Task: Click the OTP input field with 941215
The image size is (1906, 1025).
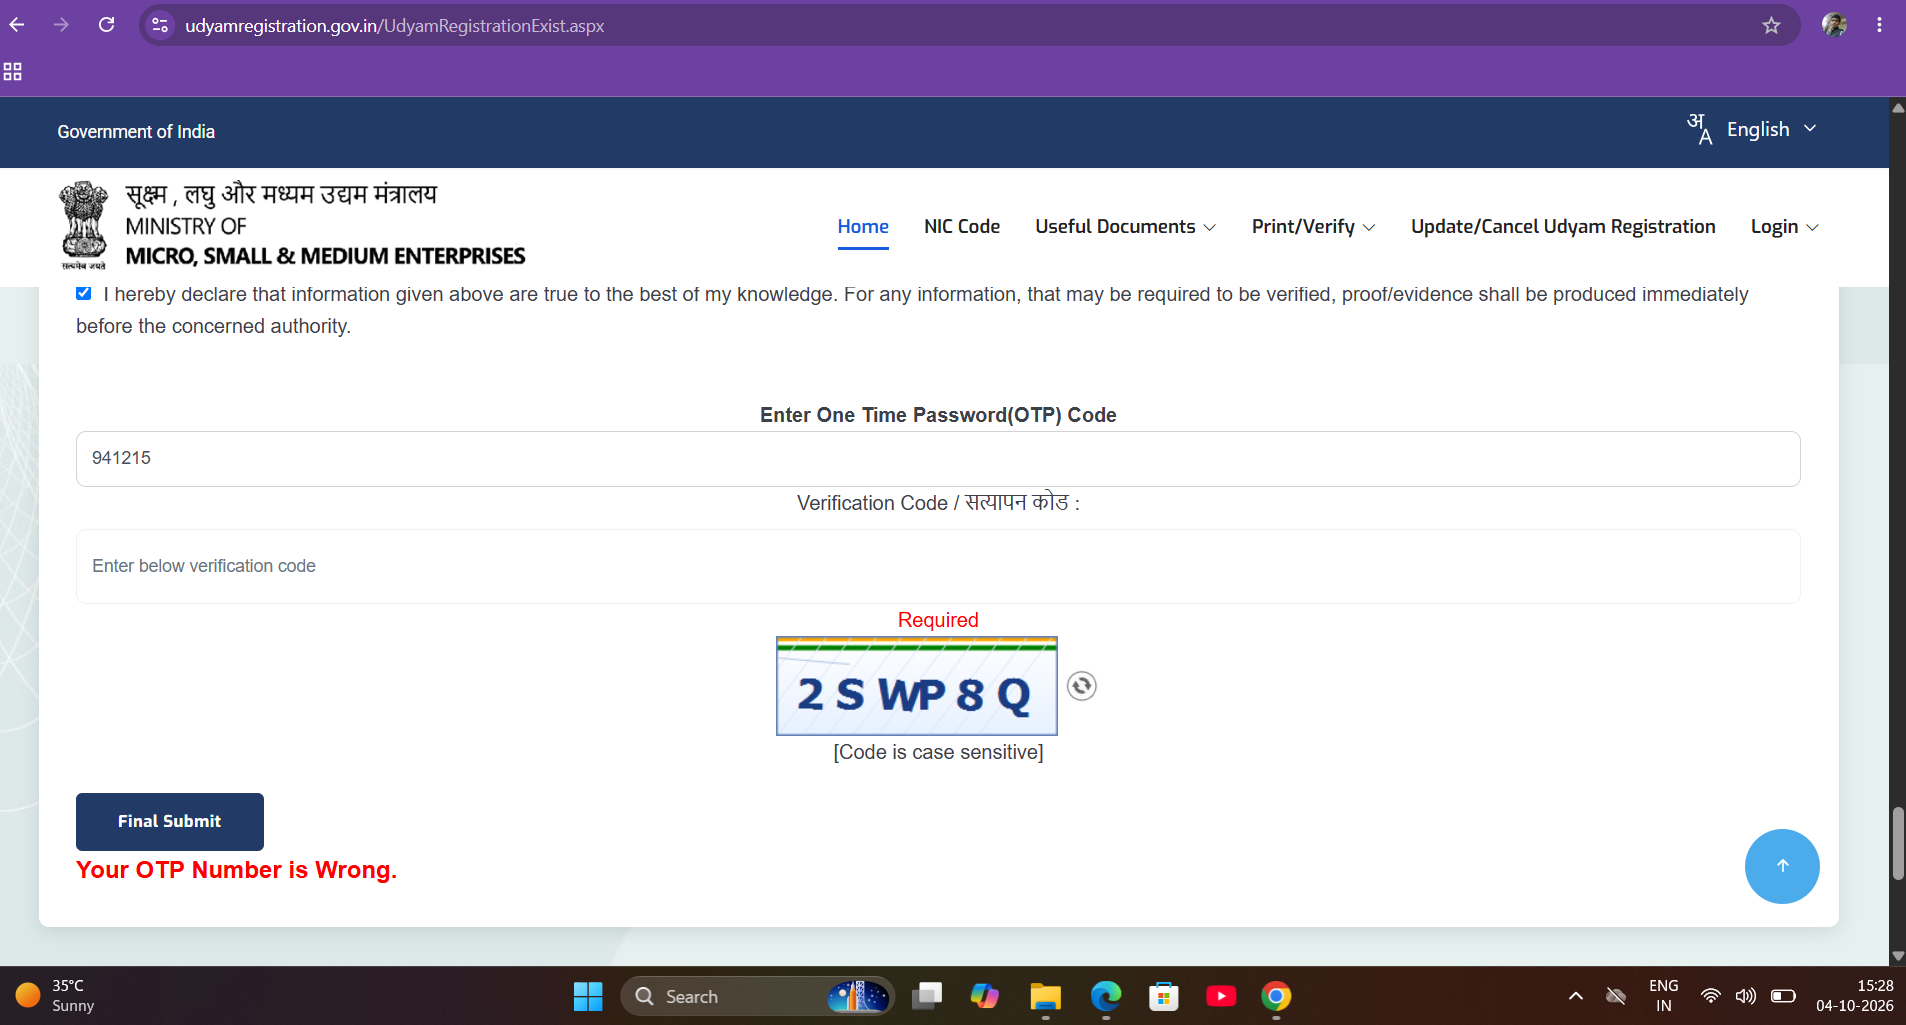Action: [938, 459]
